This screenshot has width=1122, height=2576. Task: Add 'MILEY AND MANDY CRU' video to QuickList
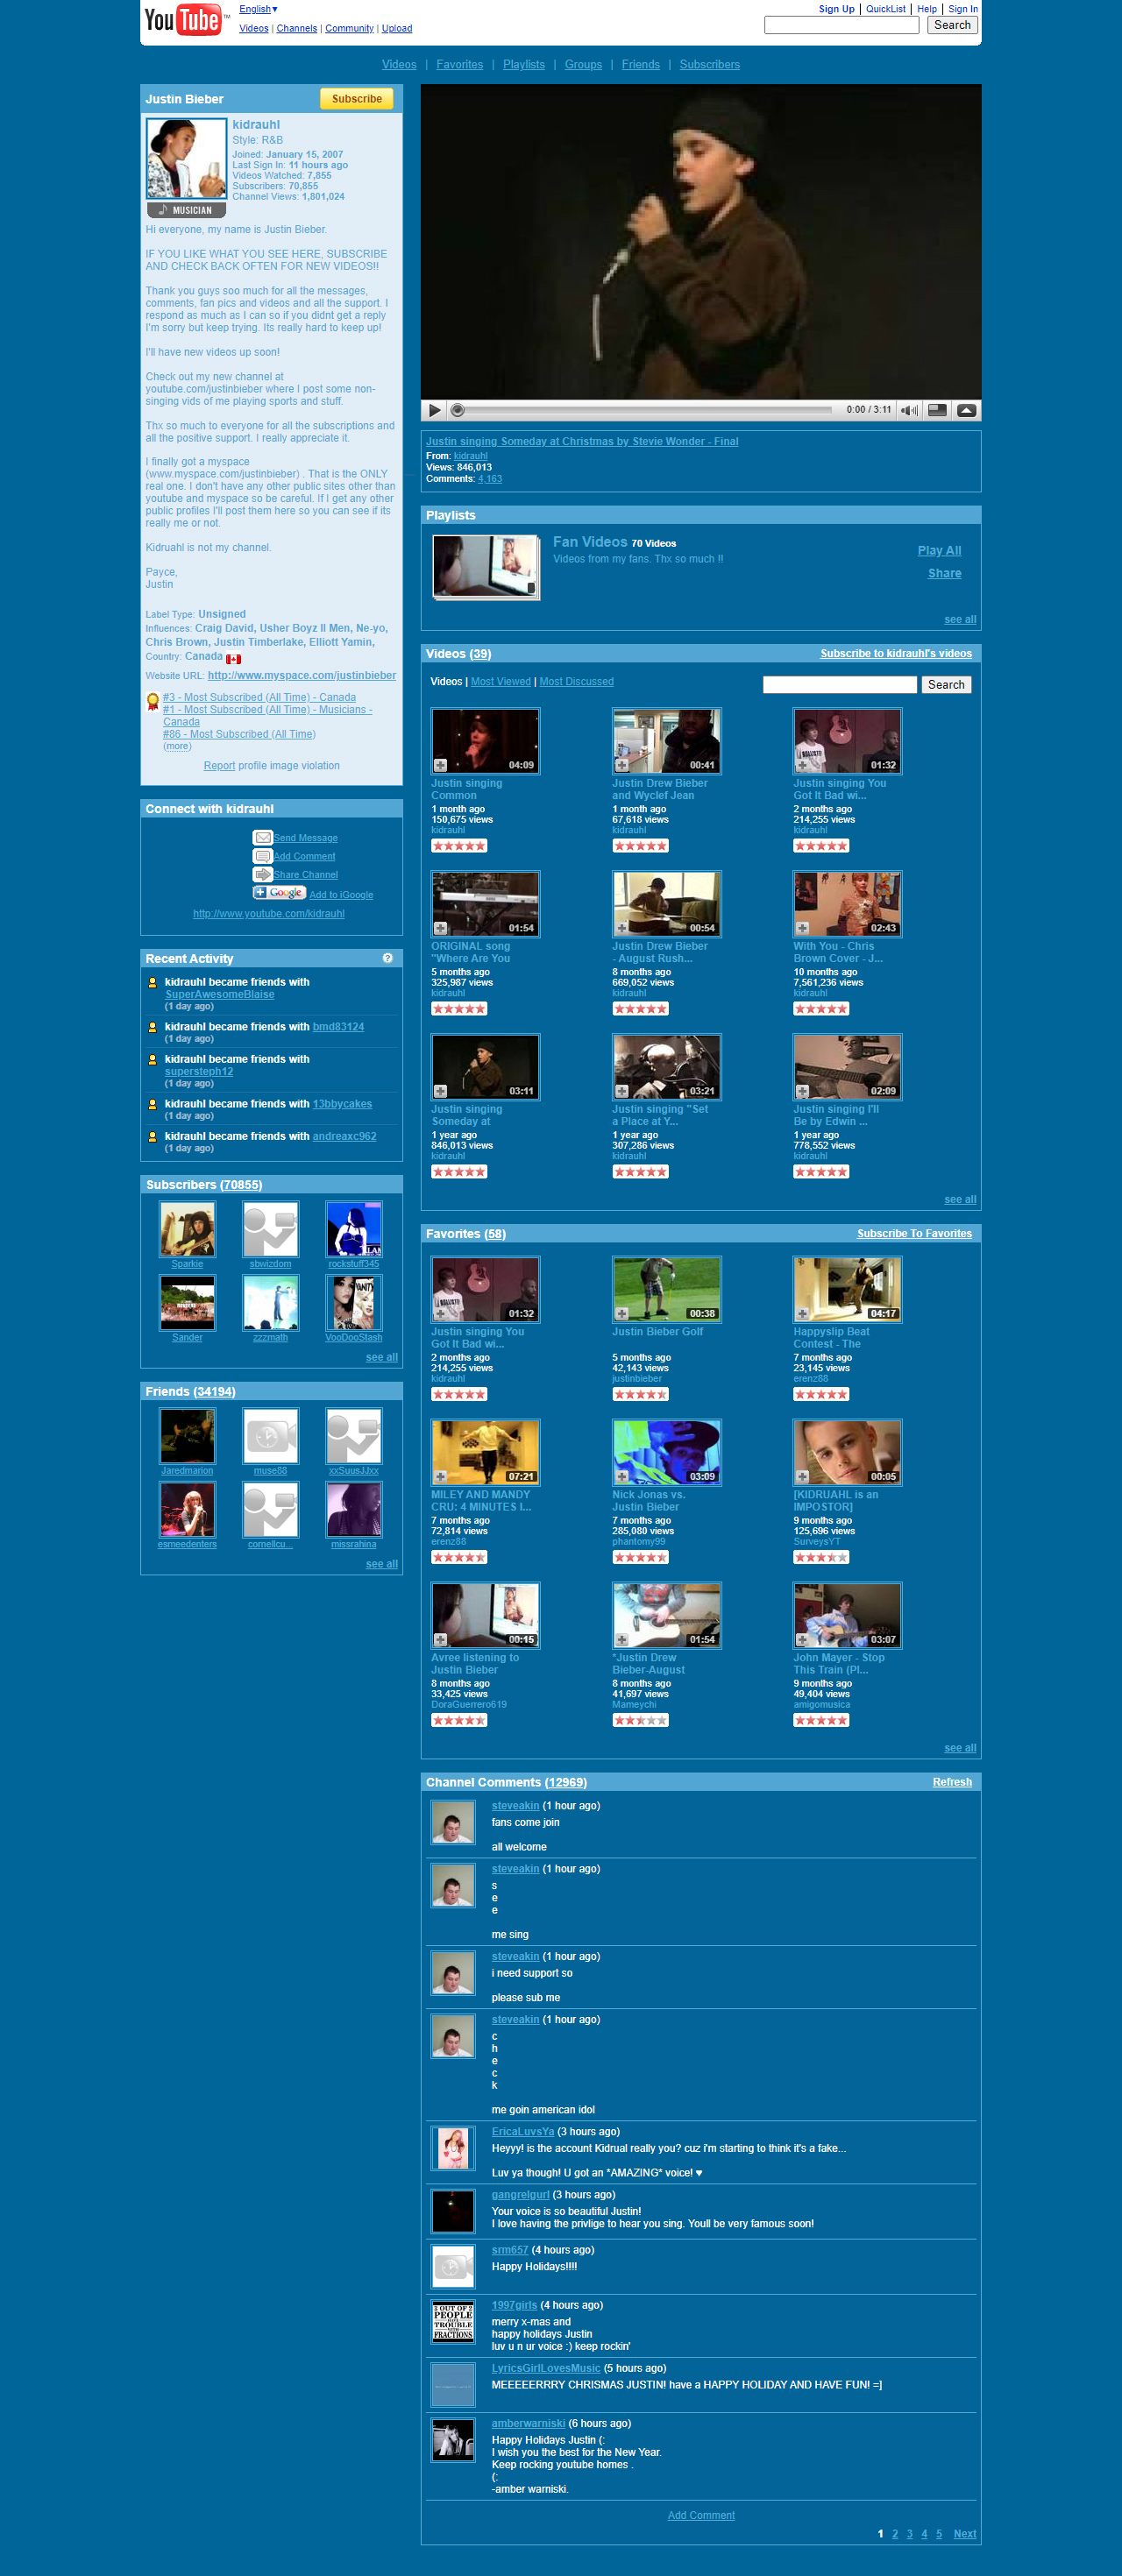[x=440, y=1476]
